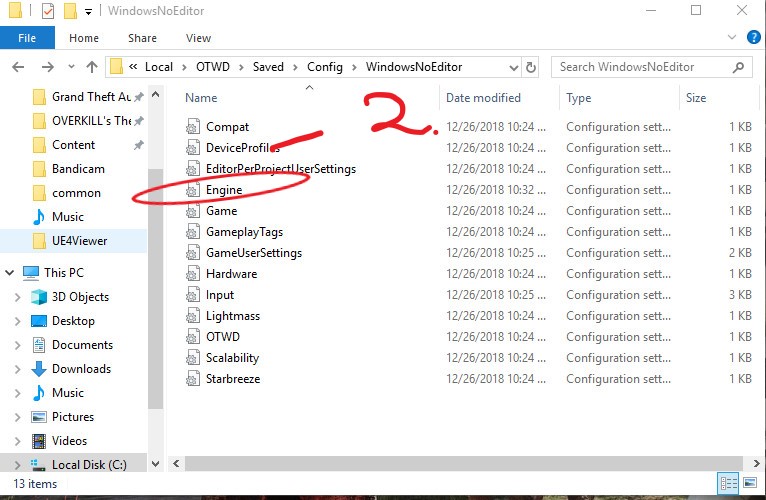Select the Lightmass file icon

pyautogui.click(x=192, y=316)
